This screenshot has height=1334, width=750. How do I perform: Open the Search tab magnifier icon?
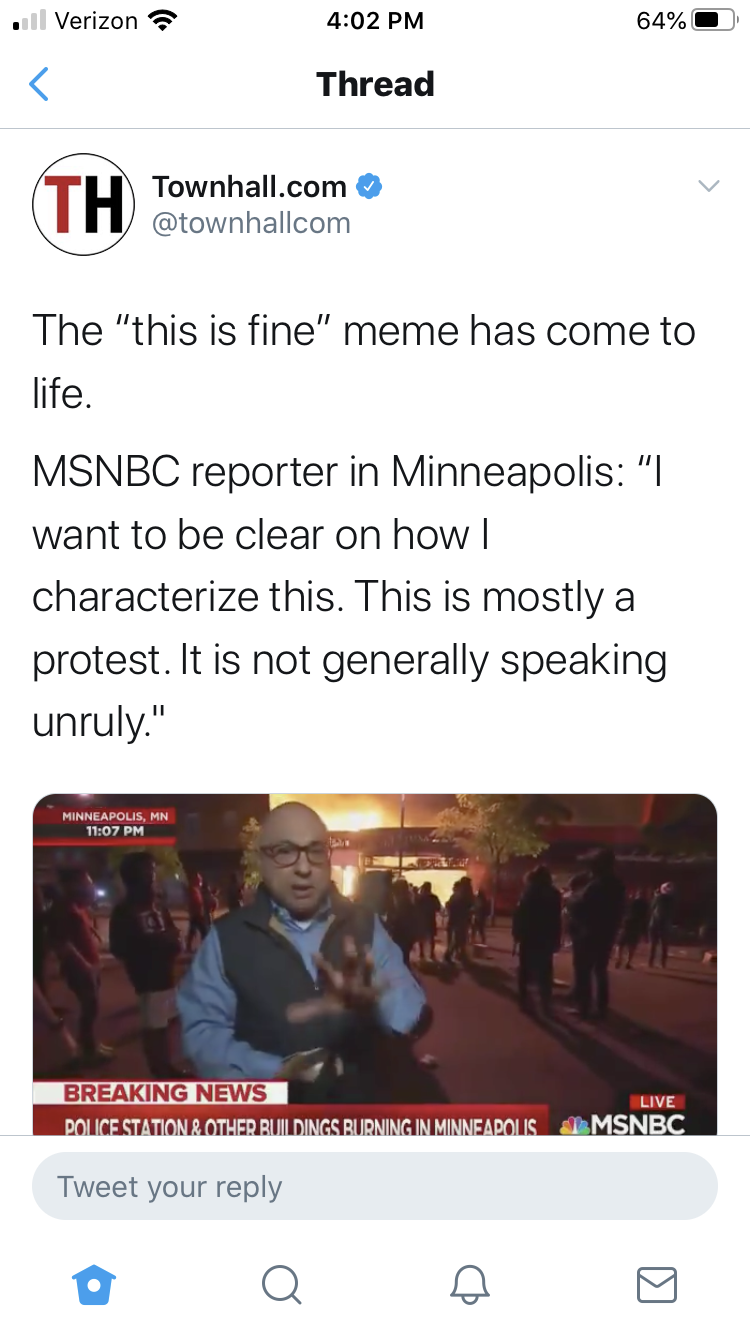point(281,1284)
